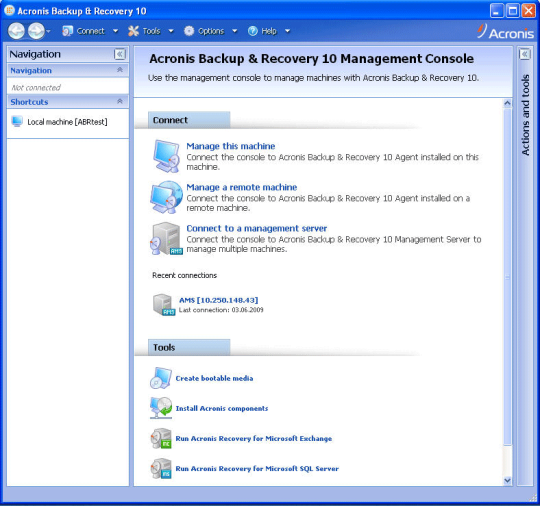Click the Recovery for SQL Server icon
This screenshot has width=540, height=506.
click(161, 468)
